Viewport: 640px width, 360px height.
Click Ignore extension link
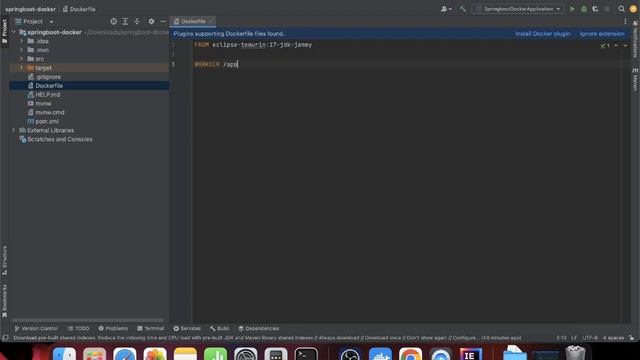602,34
